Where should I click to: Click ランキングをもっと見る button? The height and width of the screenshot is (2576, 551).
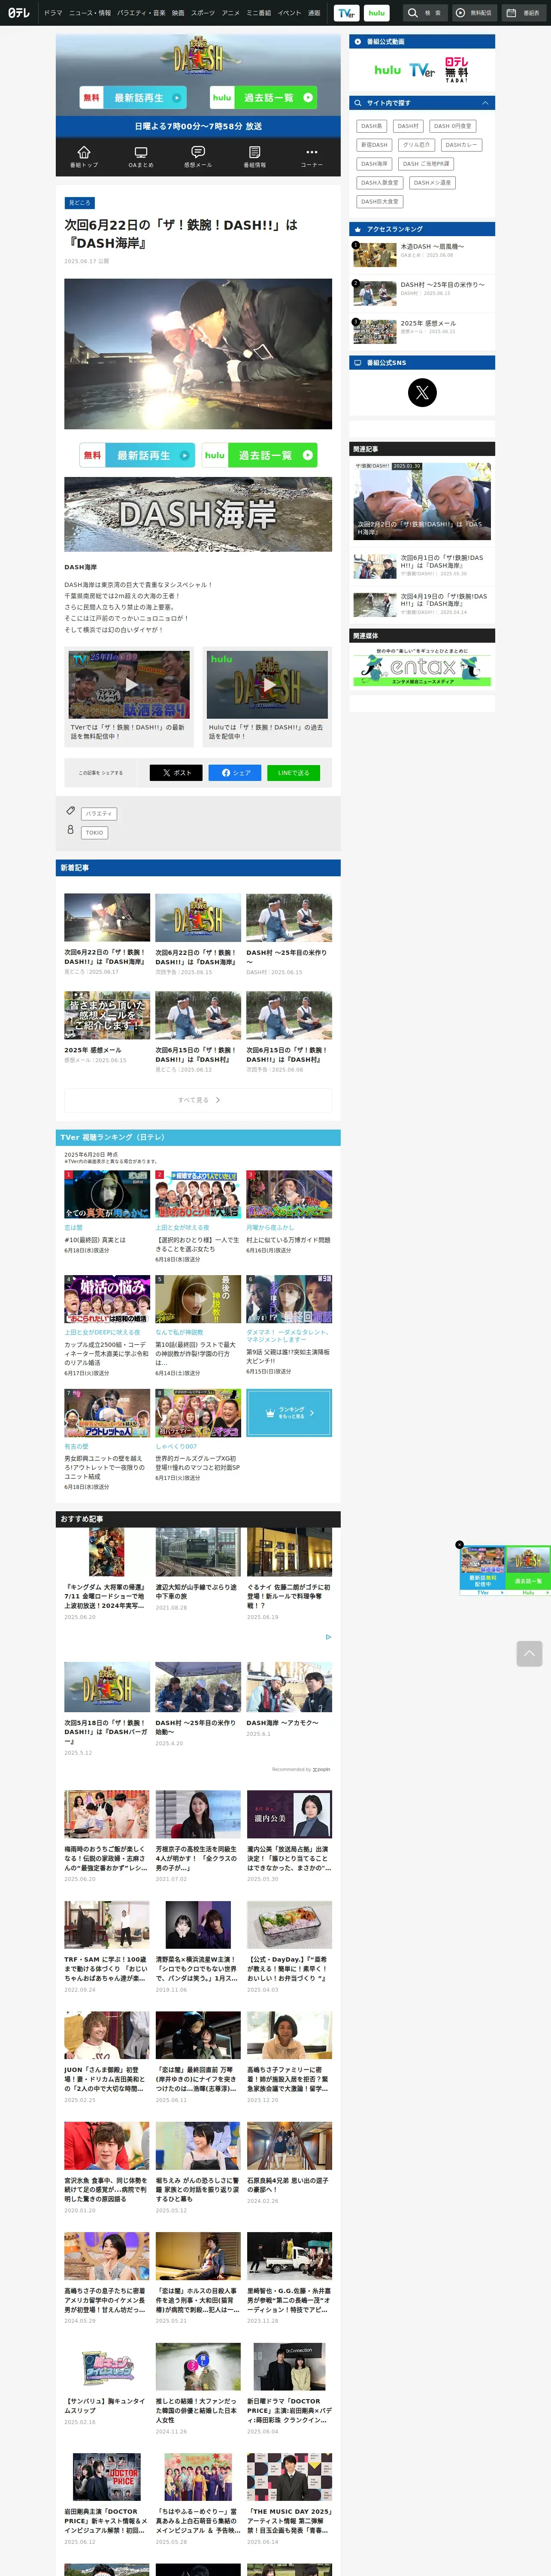tap(289, 1413)
